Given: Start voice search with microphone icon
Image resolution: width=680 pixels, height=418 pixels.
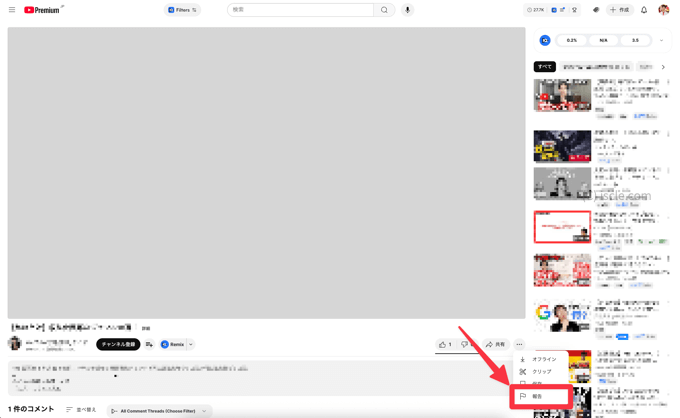Looking at the screenshot, I should [407, 10].
